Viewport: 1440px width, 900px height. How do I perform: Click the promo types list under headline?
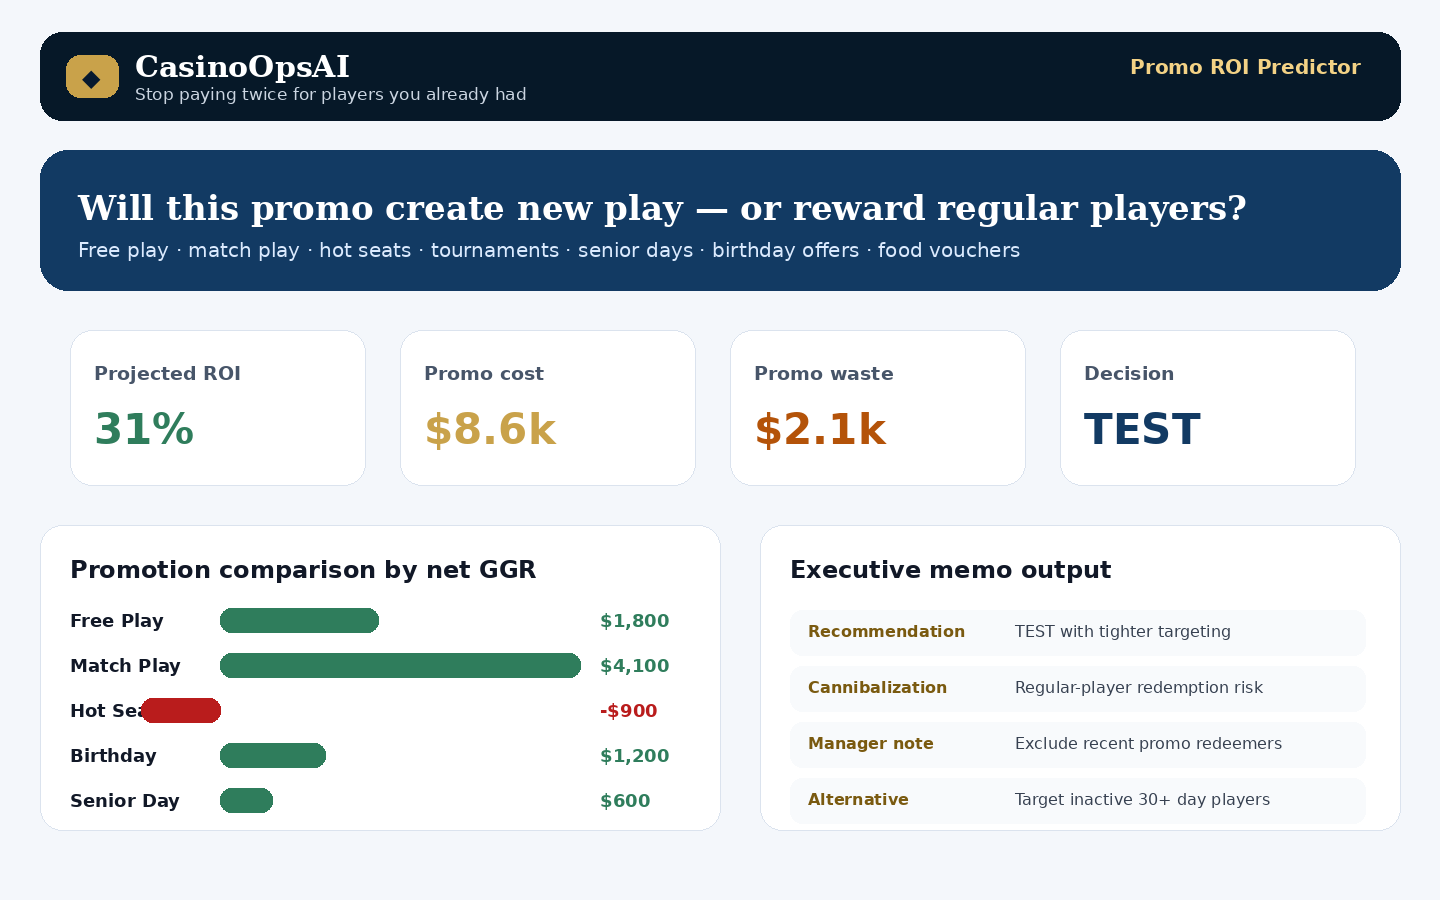tap(549, 250)
